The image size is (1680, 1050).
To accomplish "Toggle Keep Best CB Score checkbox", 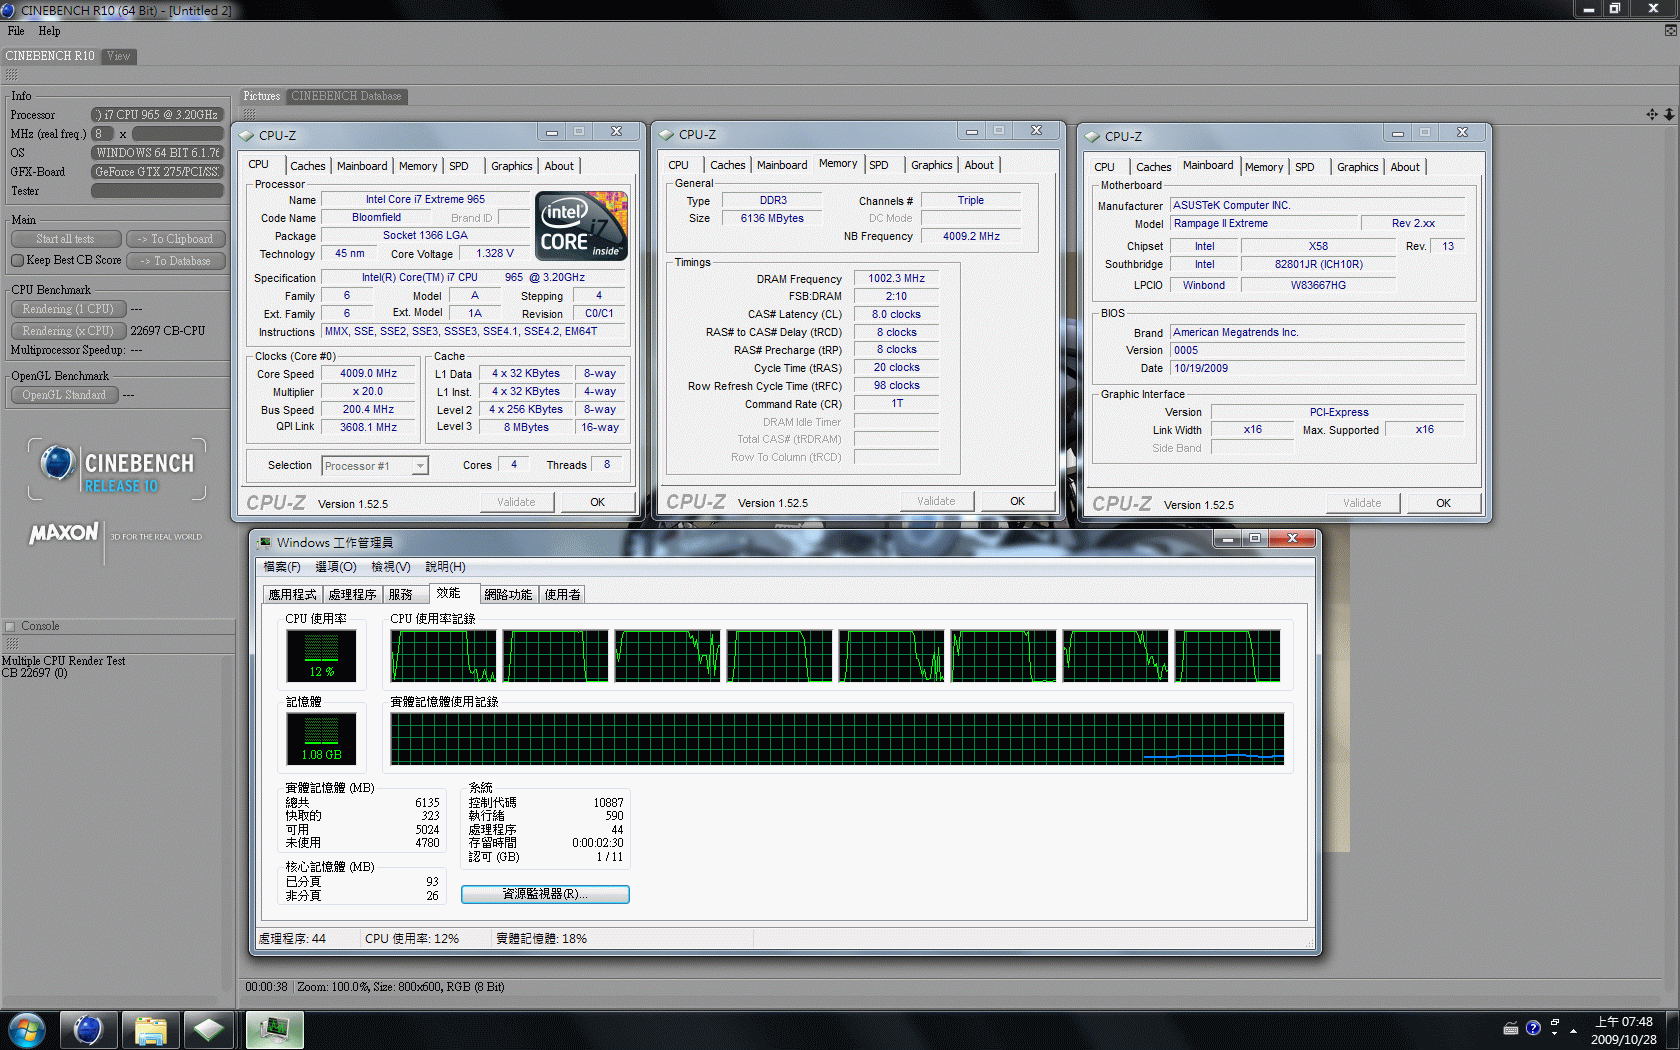I will 17,260.
